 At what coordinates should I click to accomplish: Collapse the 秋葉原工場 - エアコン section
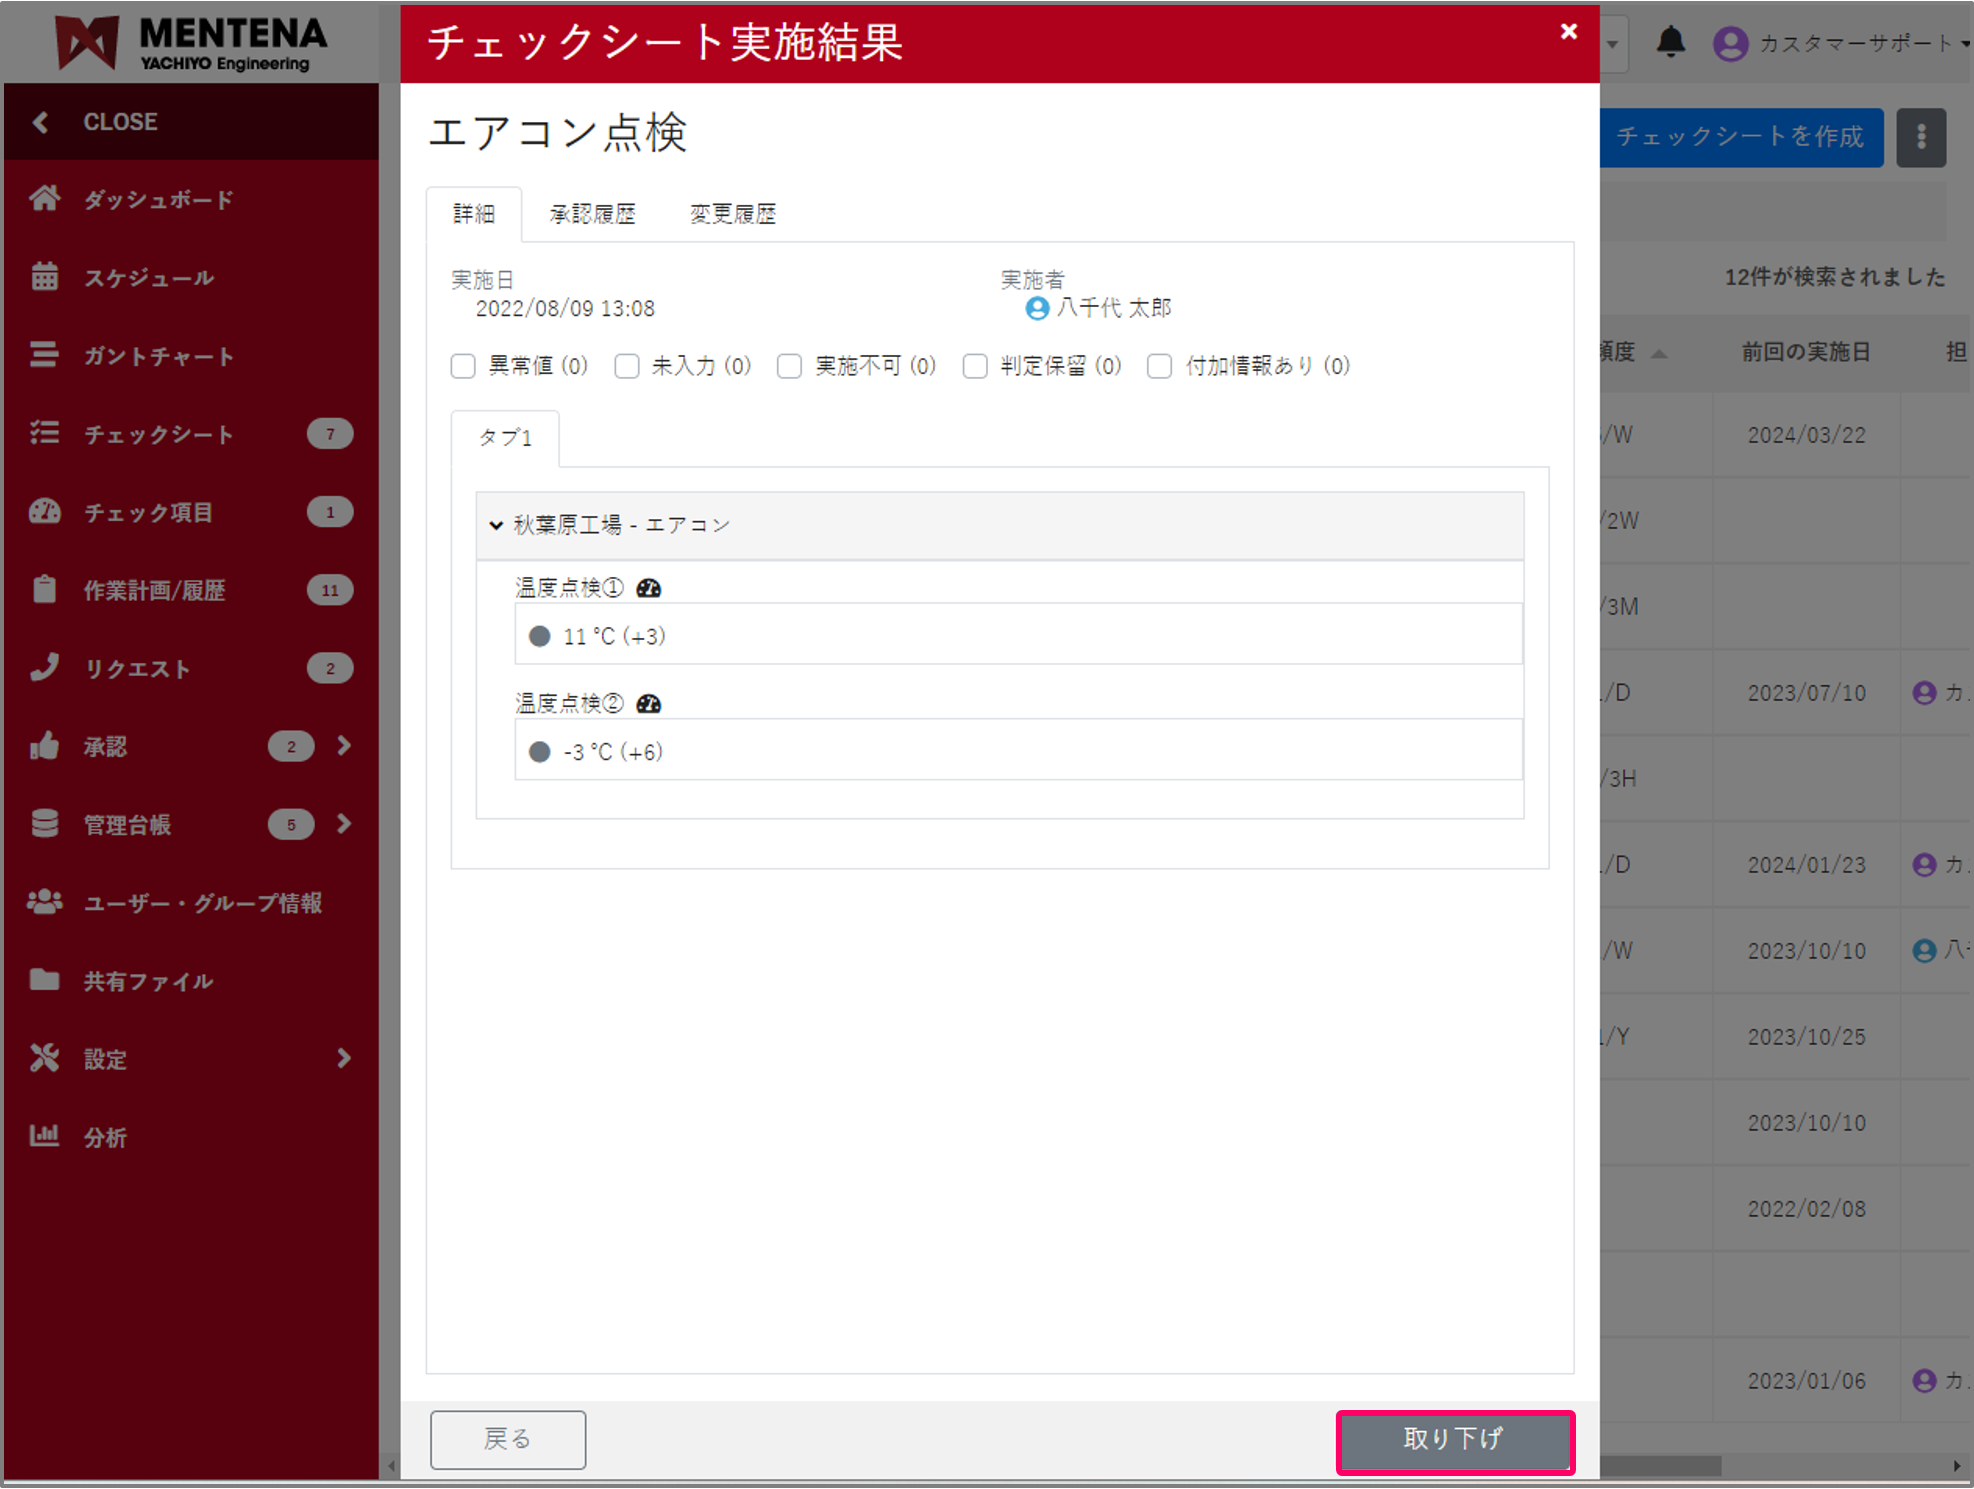click(x=496, y=525)
